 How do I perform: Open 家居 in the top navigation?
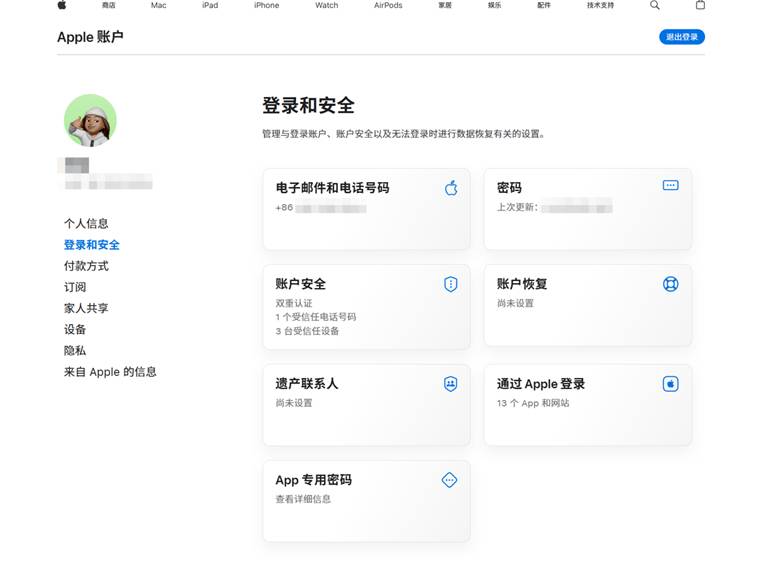click(x=445, y=5)
